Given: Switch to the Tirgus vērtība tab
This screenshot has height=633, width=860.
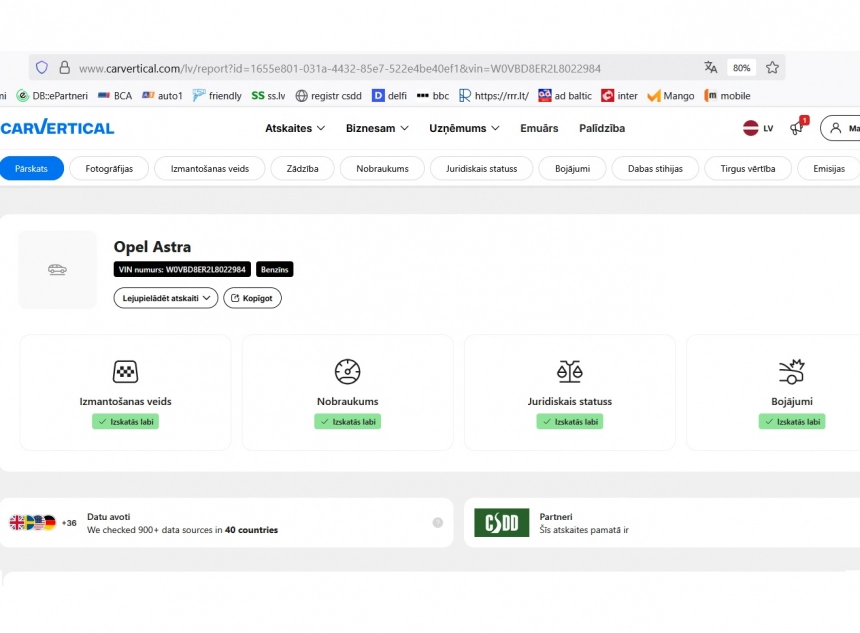Looking at the screenshot, I should (x=748, y=168).
